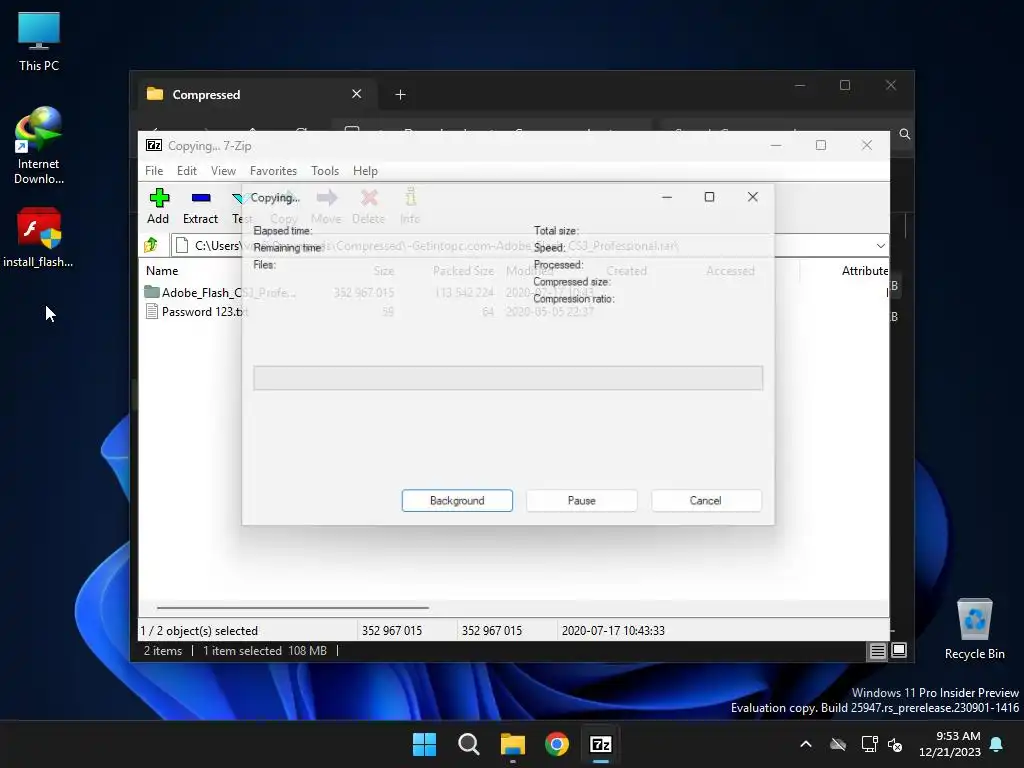Click the faded Move toolbar icon
1024x768 pixels.
(327, 198)
